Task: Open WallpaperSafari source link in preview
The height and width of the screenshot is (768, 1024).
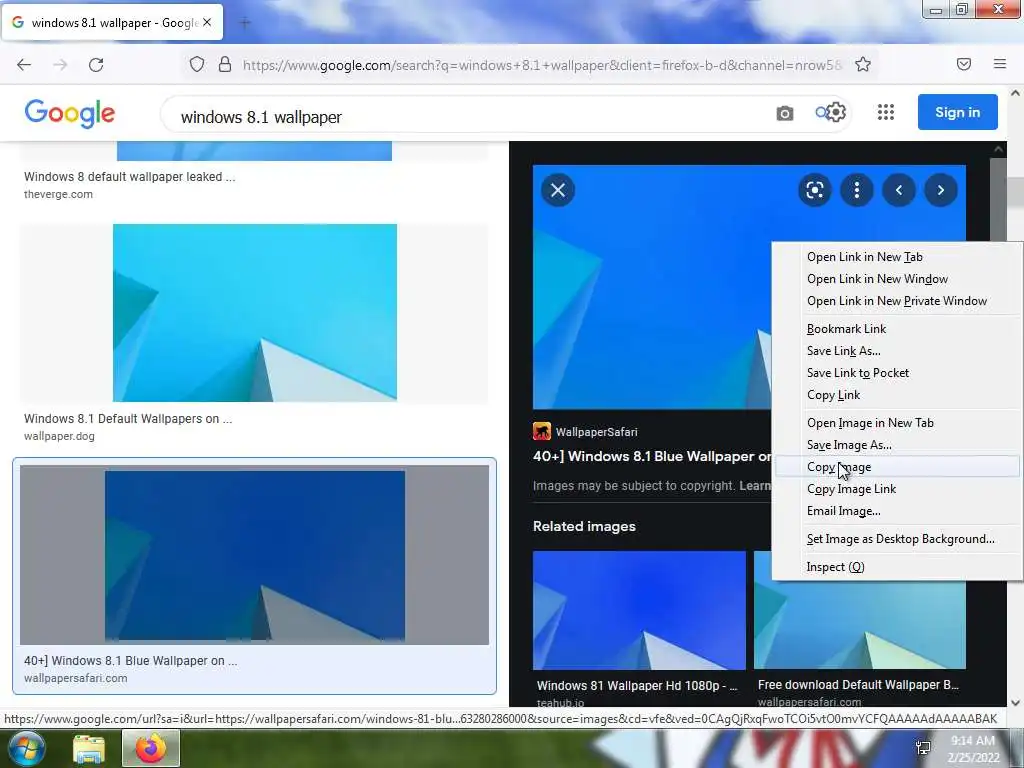Action: tap(596, 432)
